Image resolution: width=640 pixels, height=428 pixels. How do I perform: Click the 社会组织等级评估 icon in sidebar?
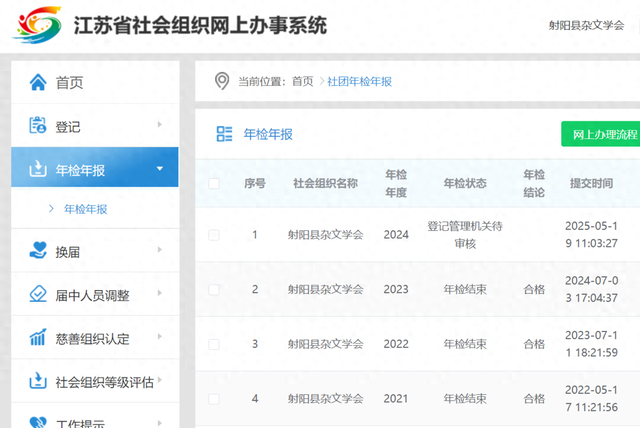pos(38,381)
